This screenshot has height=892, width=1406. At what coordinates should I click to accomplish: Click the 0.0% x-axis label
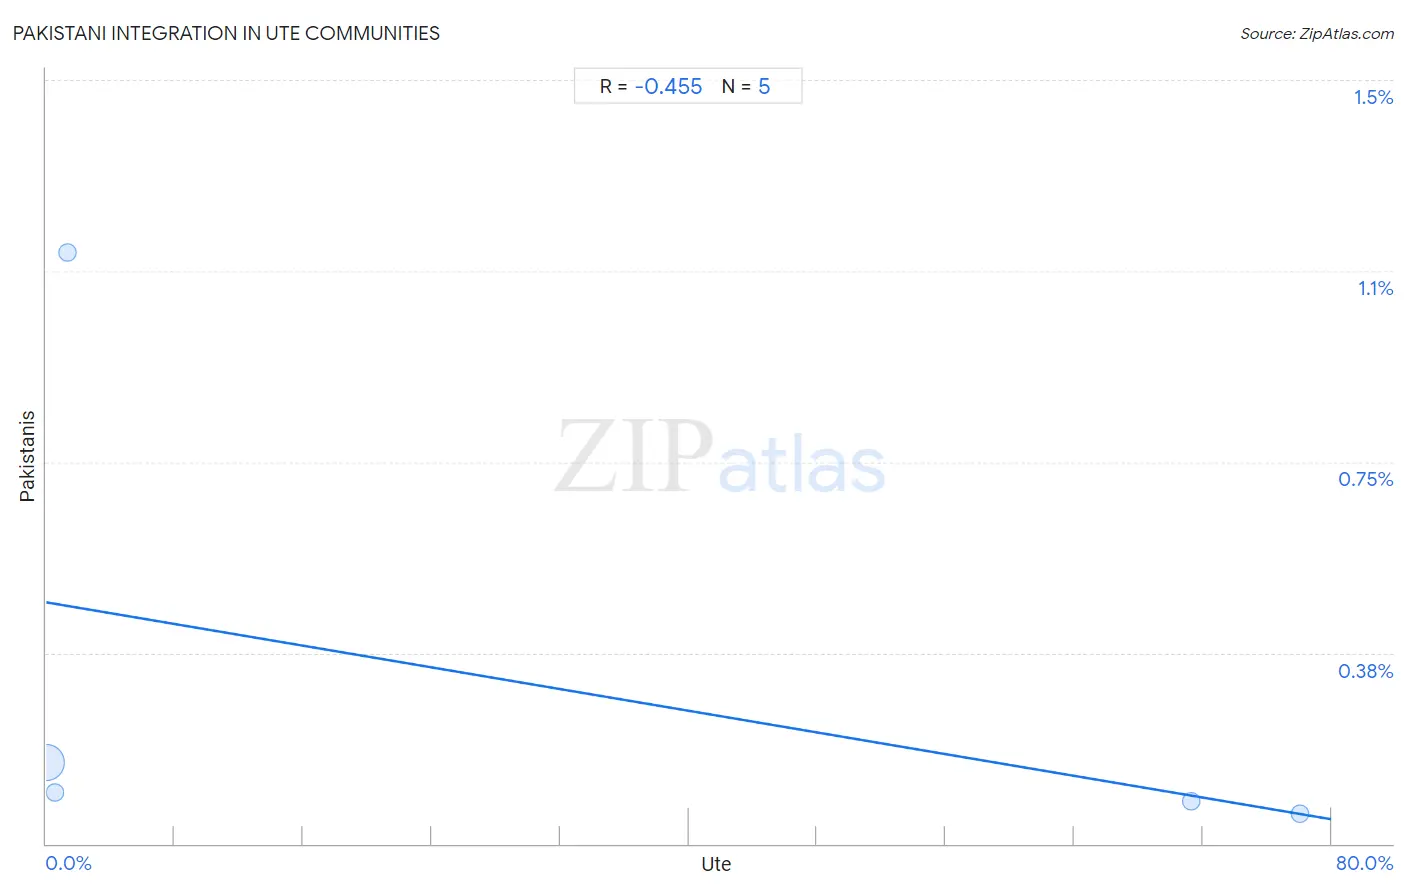(x=68, y=863)
